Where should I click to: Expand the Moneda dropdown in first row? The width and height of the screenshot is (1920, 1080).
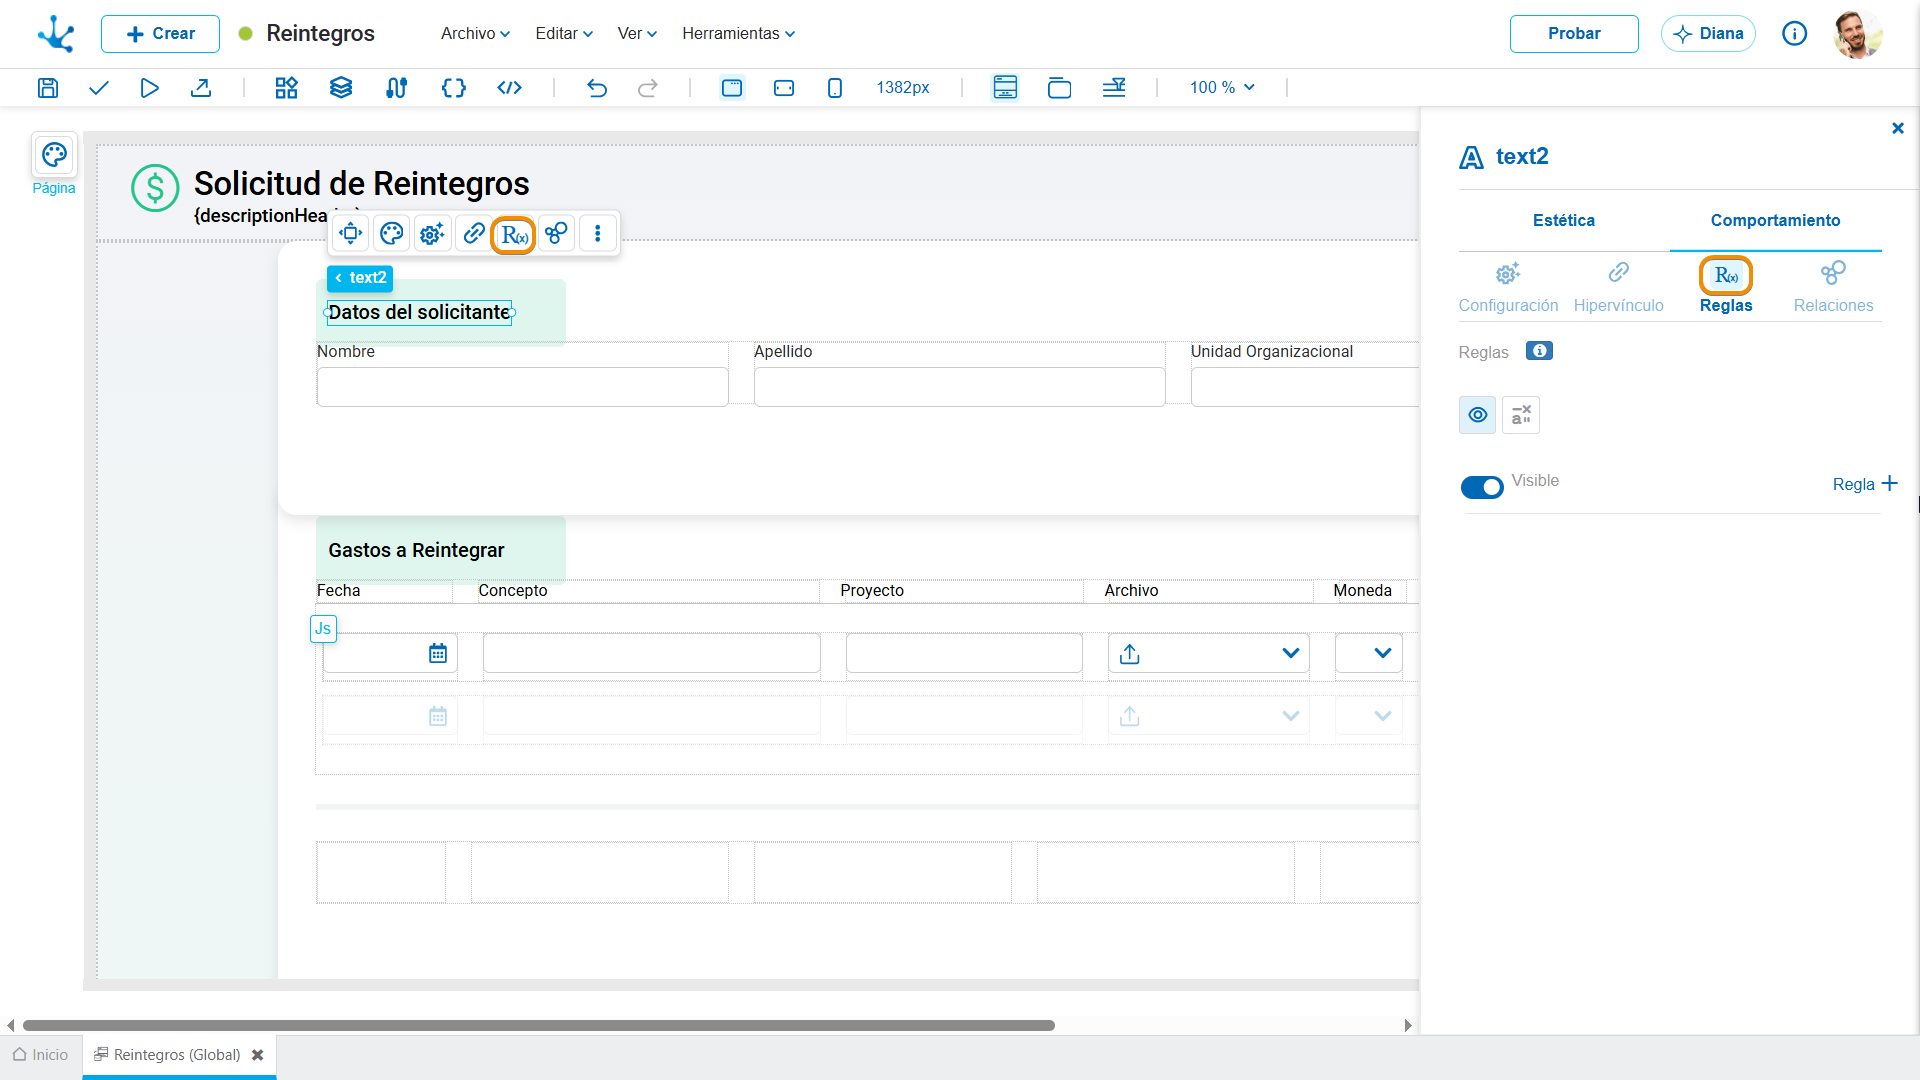pos(1369,653)
